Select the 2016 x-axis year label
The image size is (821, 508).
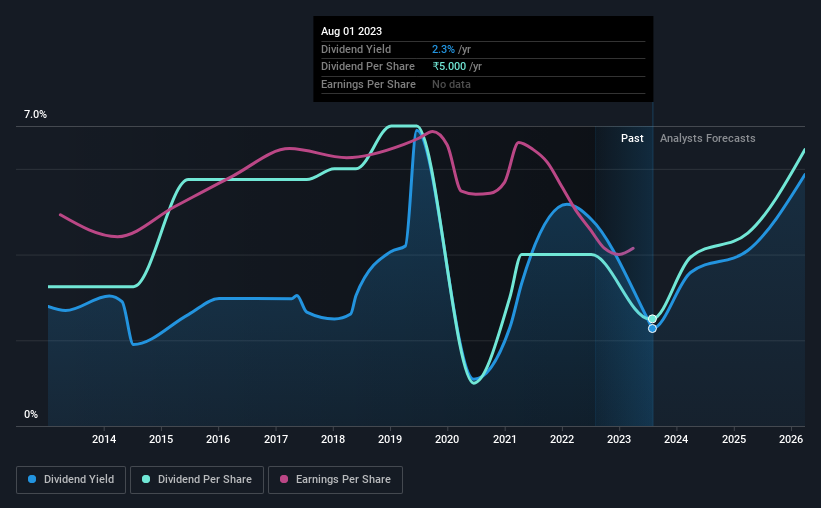point(218,439)
